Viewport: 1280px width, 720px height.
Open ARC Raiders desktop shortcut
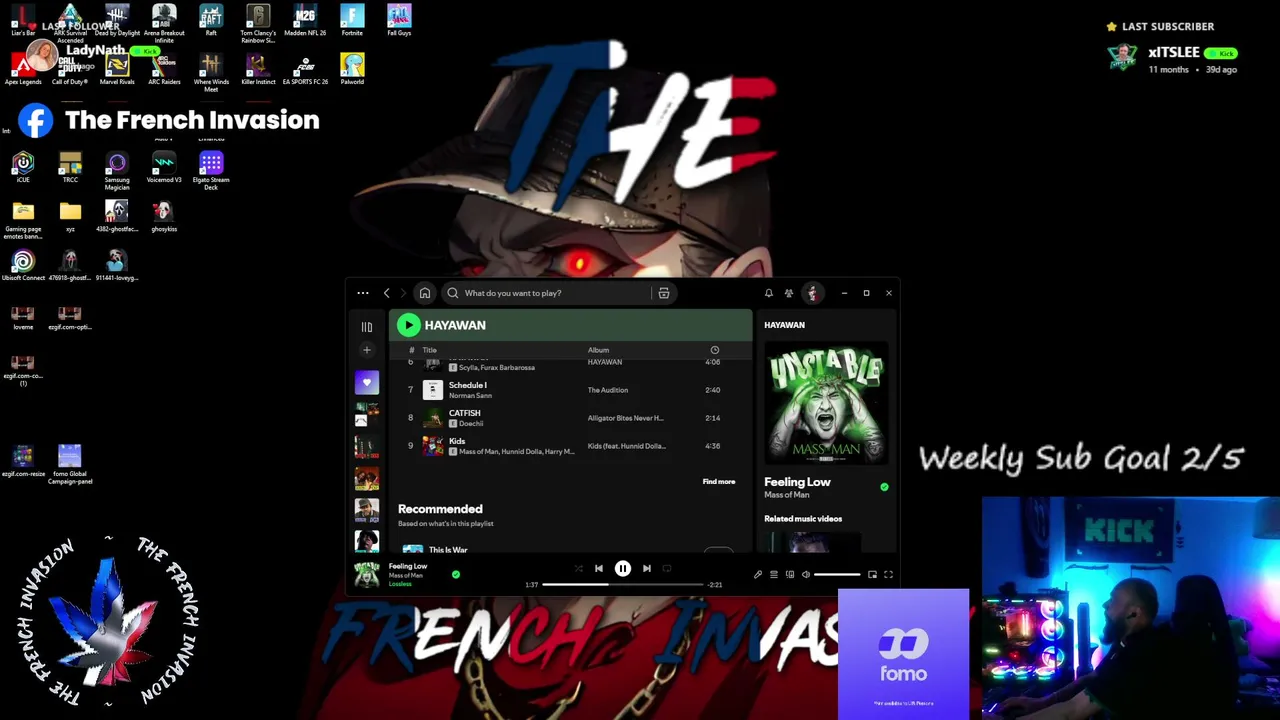click(x=164, y=70)
